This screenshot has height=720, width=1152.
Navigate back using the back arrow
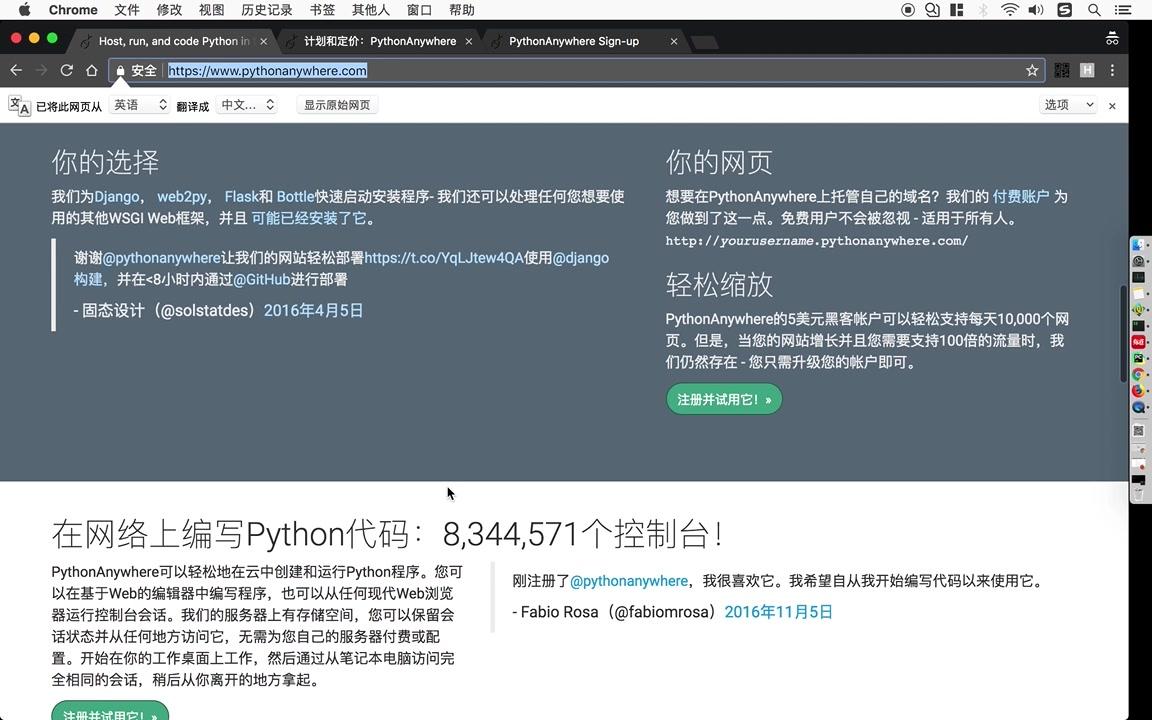click(x=16, y=70)
